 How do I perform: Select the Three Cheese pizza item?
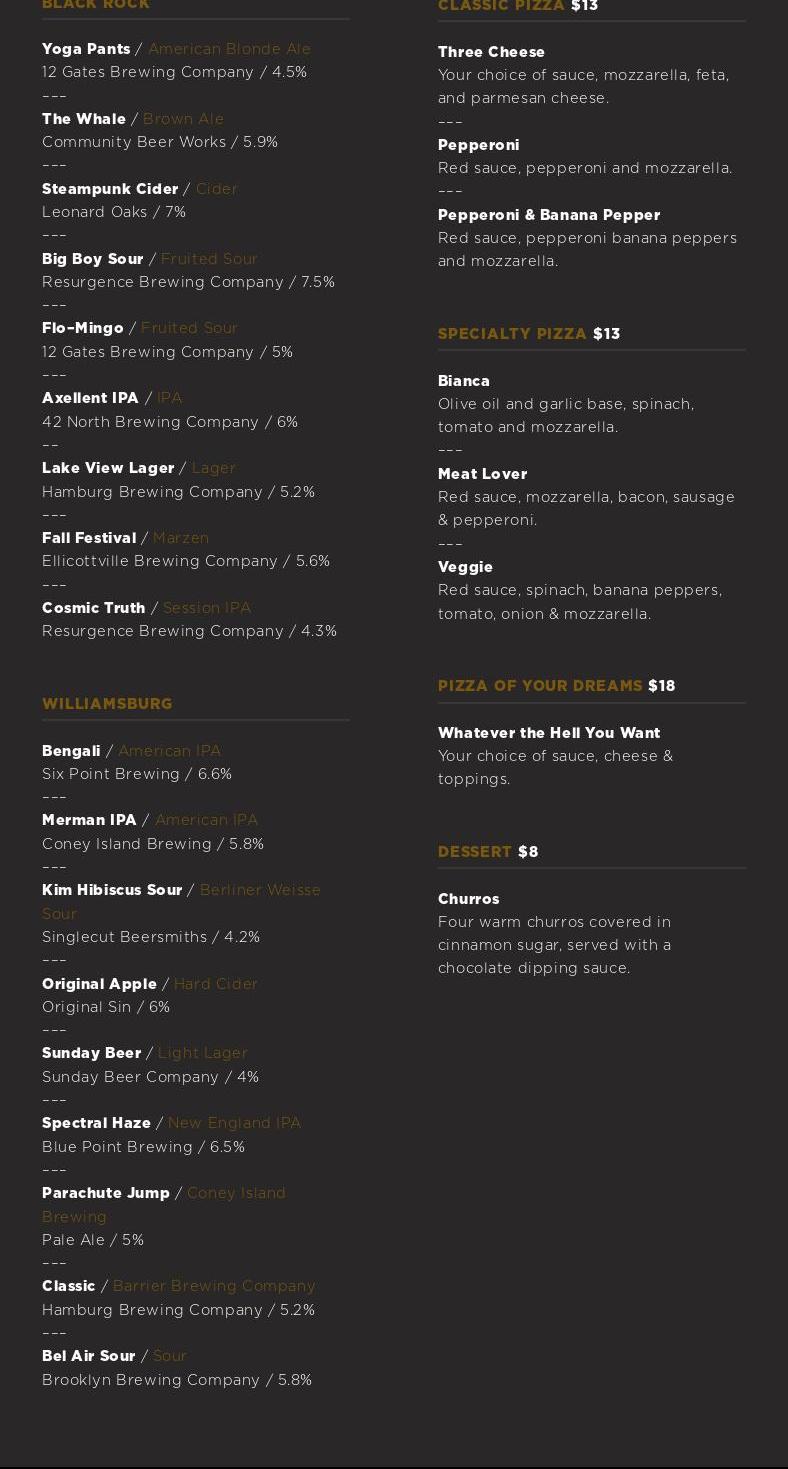click(x=491, y=52)
